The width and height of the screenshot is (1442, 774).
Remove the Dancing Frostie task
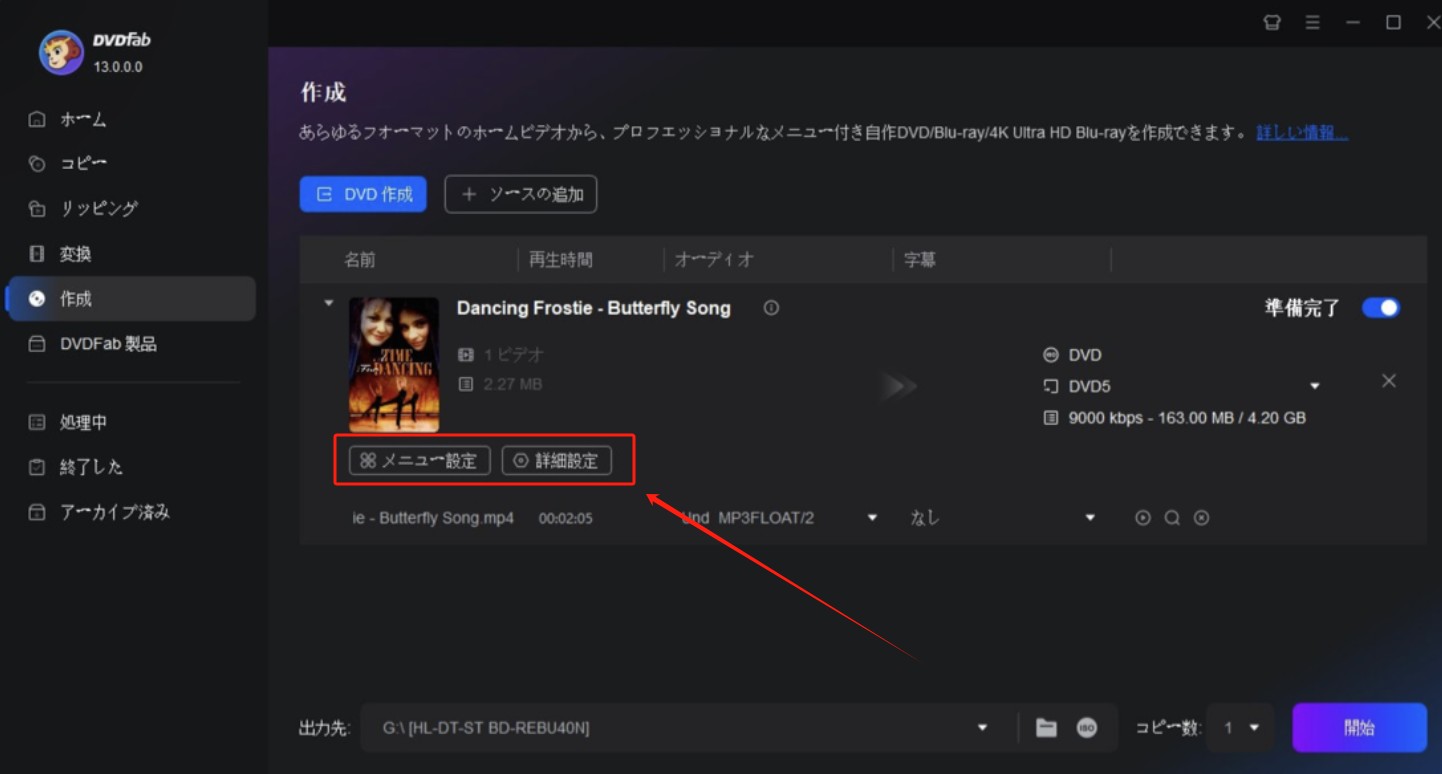click(1389, 381)
